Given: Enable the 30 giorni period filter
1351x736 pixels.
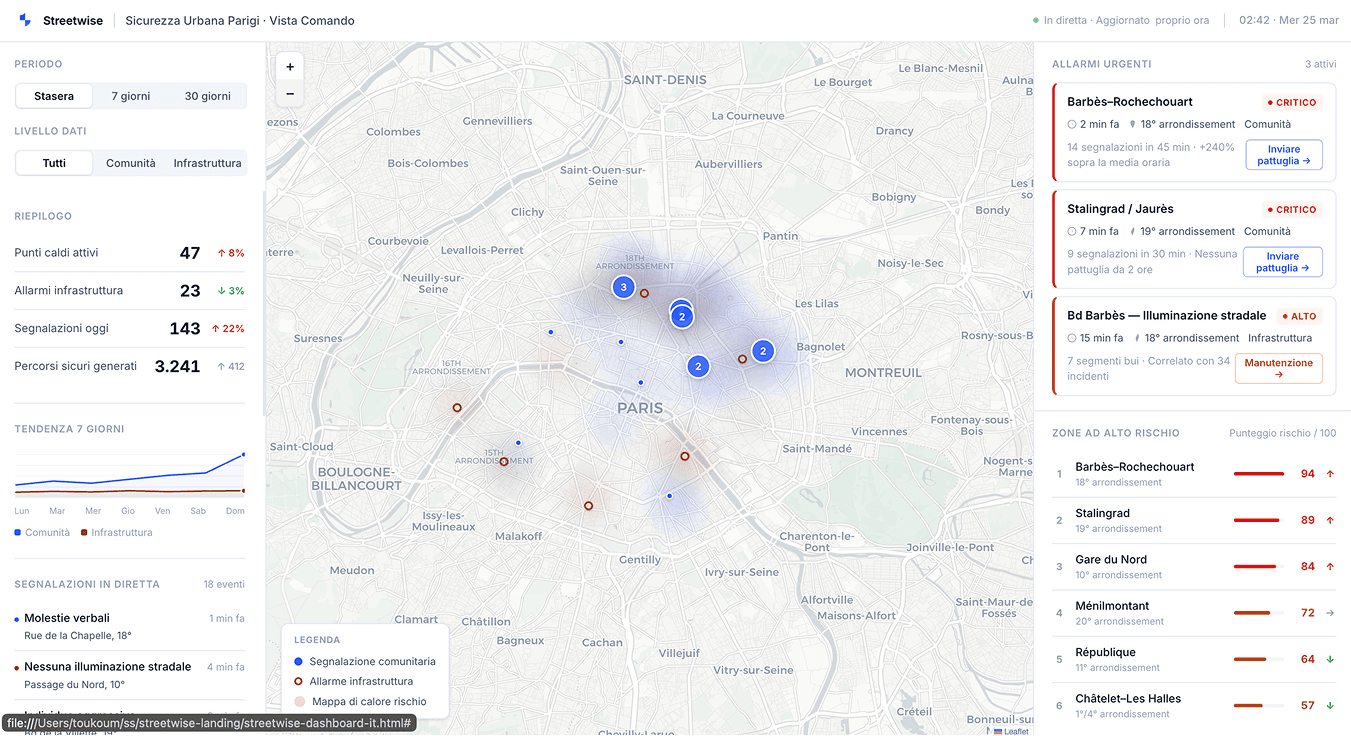Looking at the screenshot, I should pos(207,96).
